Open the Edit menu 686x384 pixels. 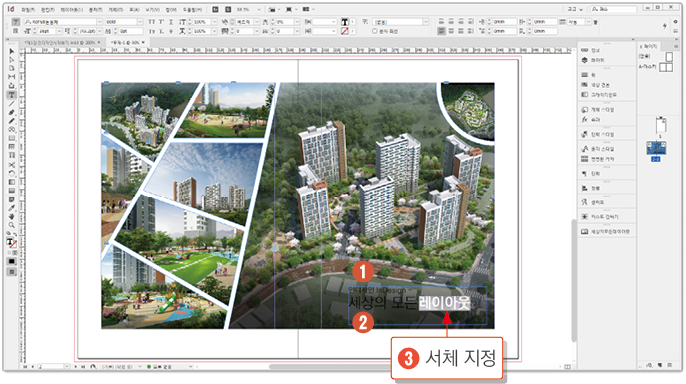(x=47, y=9)
